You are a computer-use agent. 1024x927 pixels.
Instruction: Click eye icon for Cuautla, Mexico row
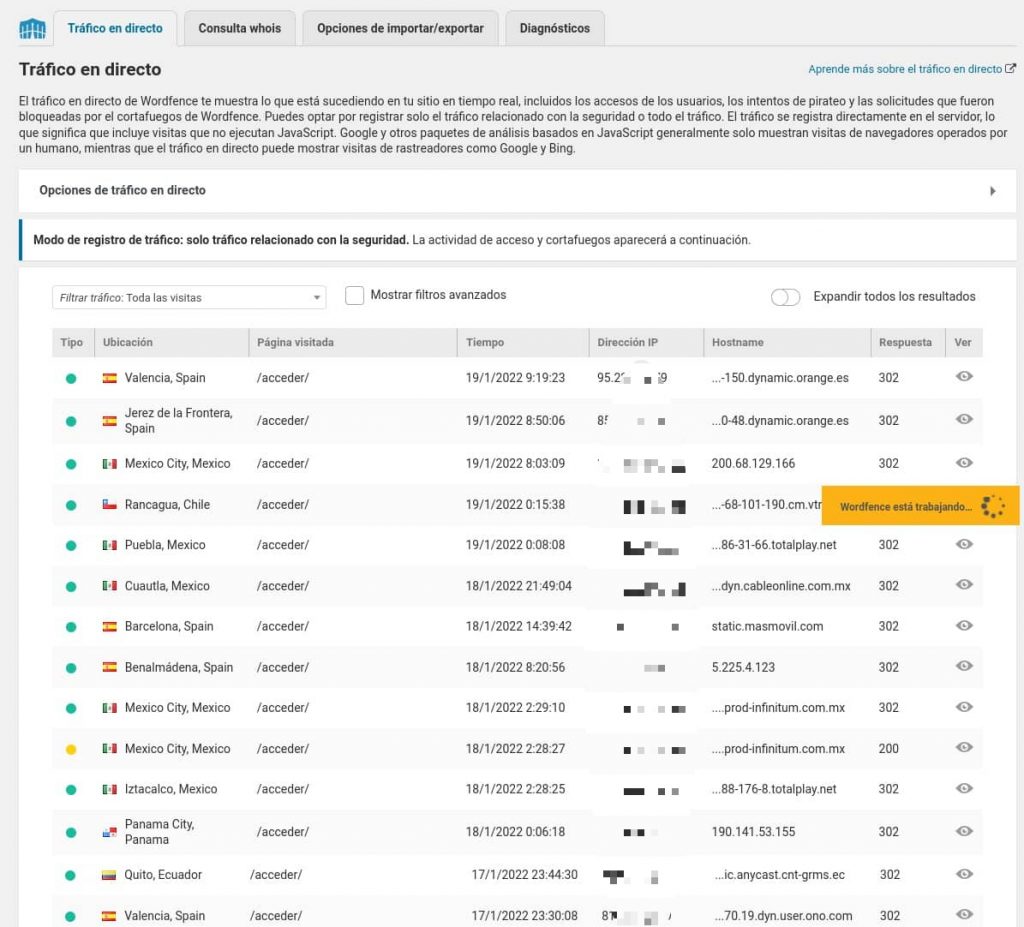[964, 585]
